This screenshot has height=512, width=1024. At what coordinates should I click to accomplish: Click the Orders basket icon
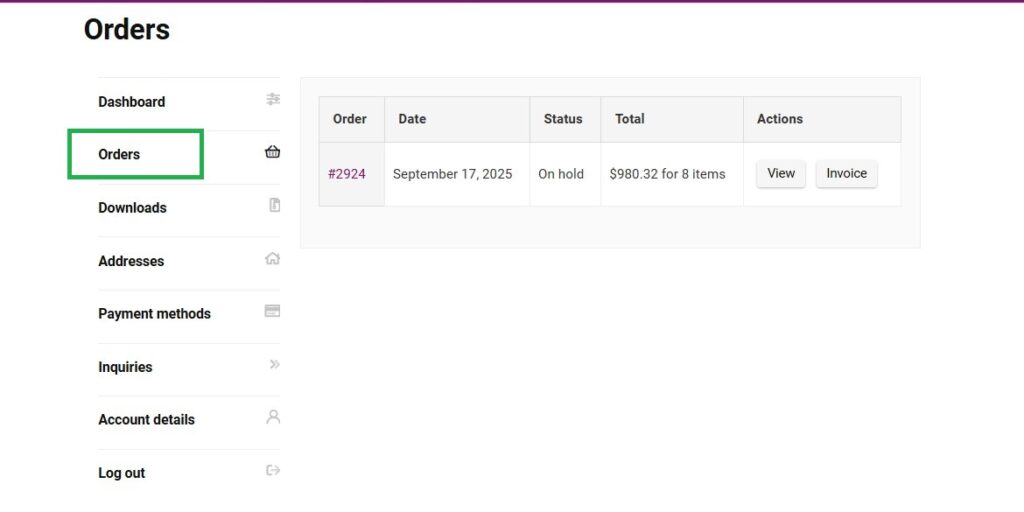tap(272, 152)
